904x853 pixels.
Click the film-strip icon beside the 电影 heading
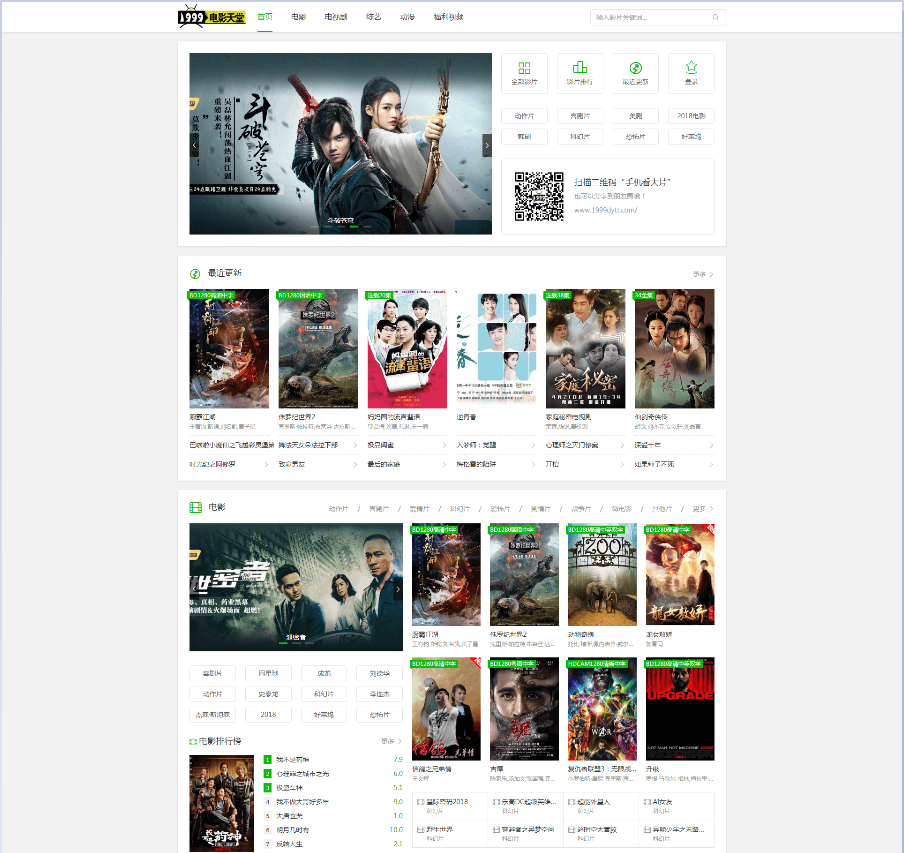tap(195, 507)
